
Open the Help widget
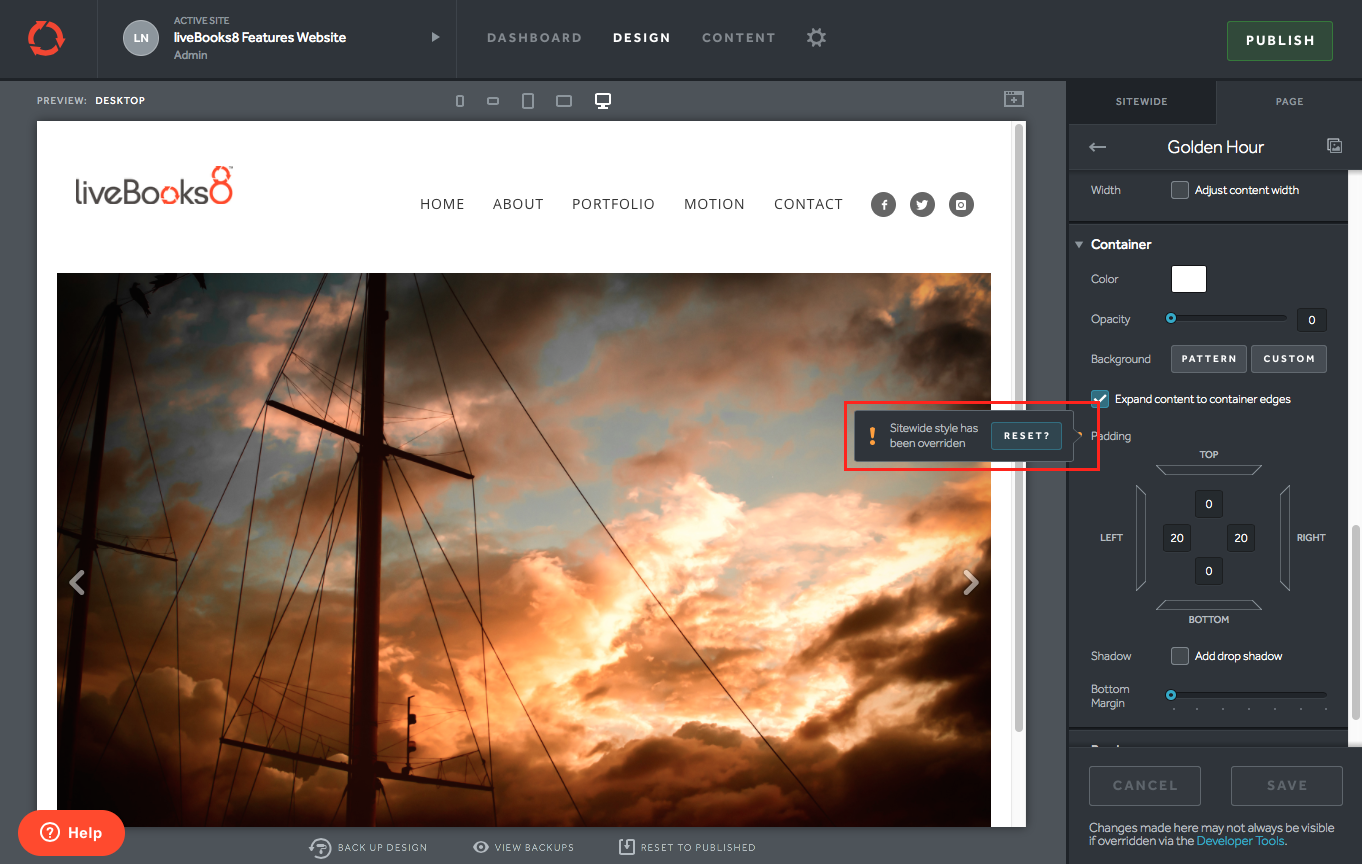coord(71,832)
